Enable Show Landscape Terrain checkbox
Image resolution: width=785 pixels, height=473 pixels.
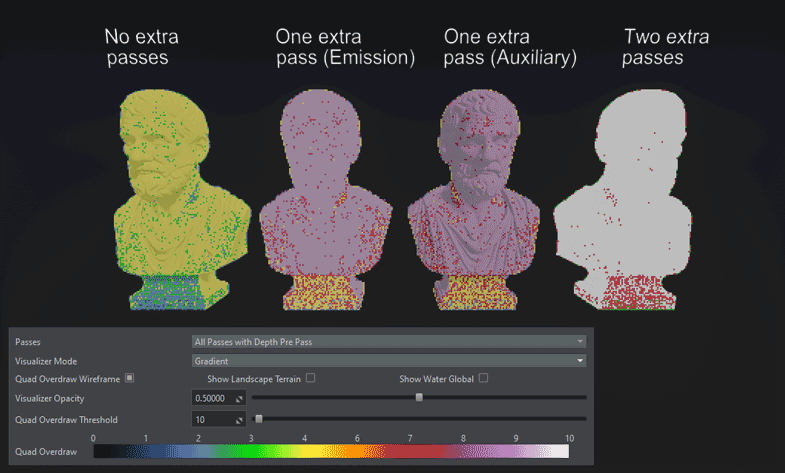tap(310, 378)
